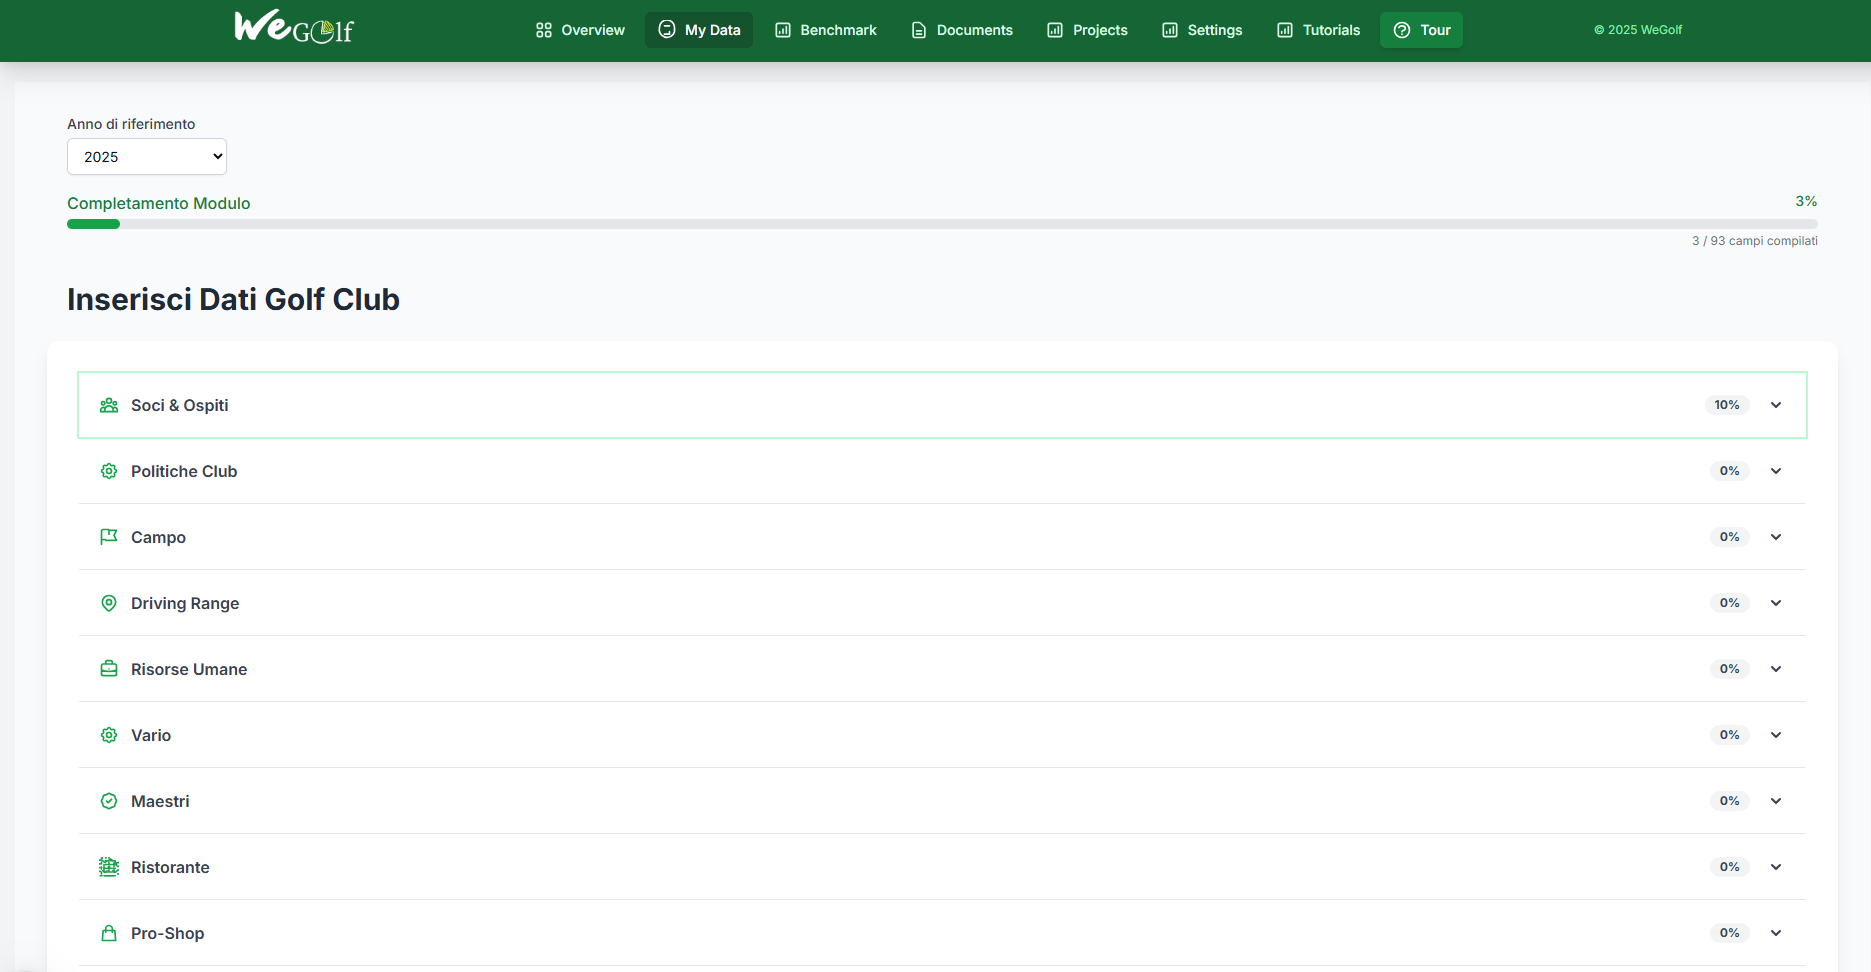
Task: Start the Tour button
Action: point(1421,30)
